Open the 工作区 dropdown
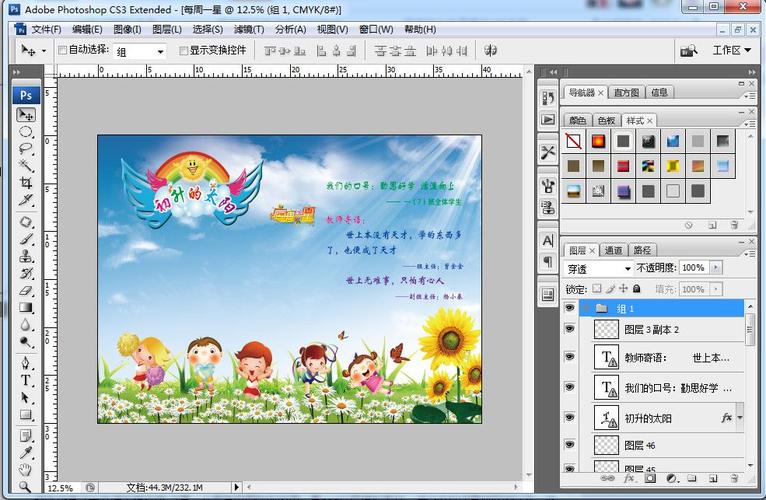The height and width of the screenshot is (500, 766). point(731,50)
